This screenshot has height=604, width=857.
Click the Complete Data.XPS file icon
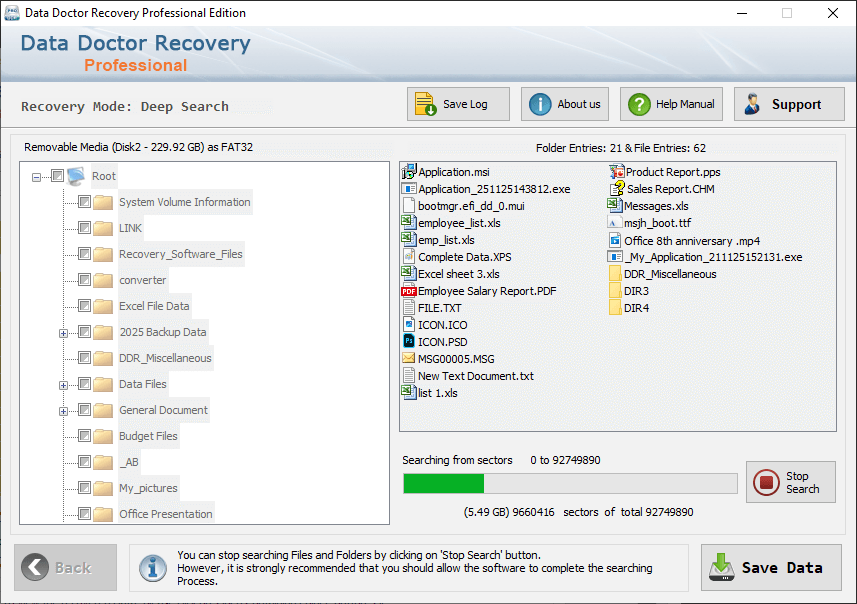[409, 256]
